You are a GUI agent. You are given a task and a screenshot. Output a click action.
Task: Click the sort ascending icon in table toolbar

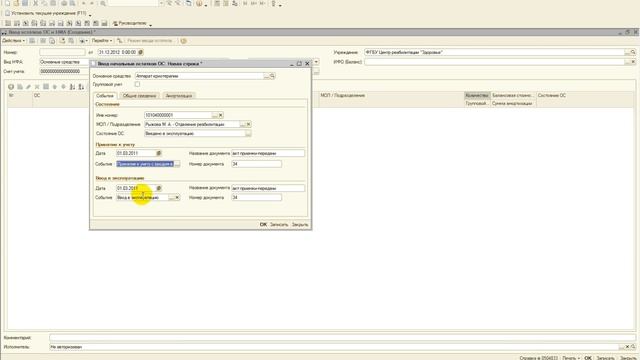tap(72, 87)
